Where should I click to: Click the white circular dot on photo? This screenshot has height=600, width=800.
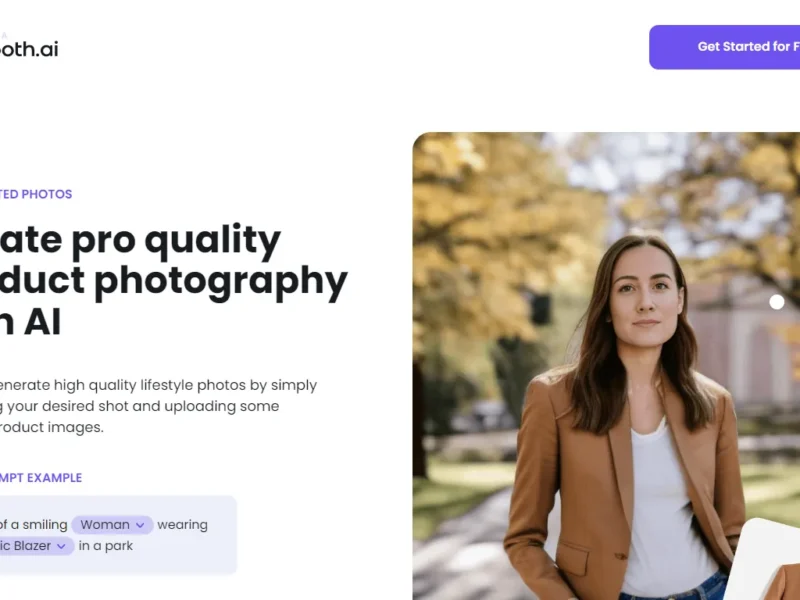pyautogui.click(x=777, y=302)
